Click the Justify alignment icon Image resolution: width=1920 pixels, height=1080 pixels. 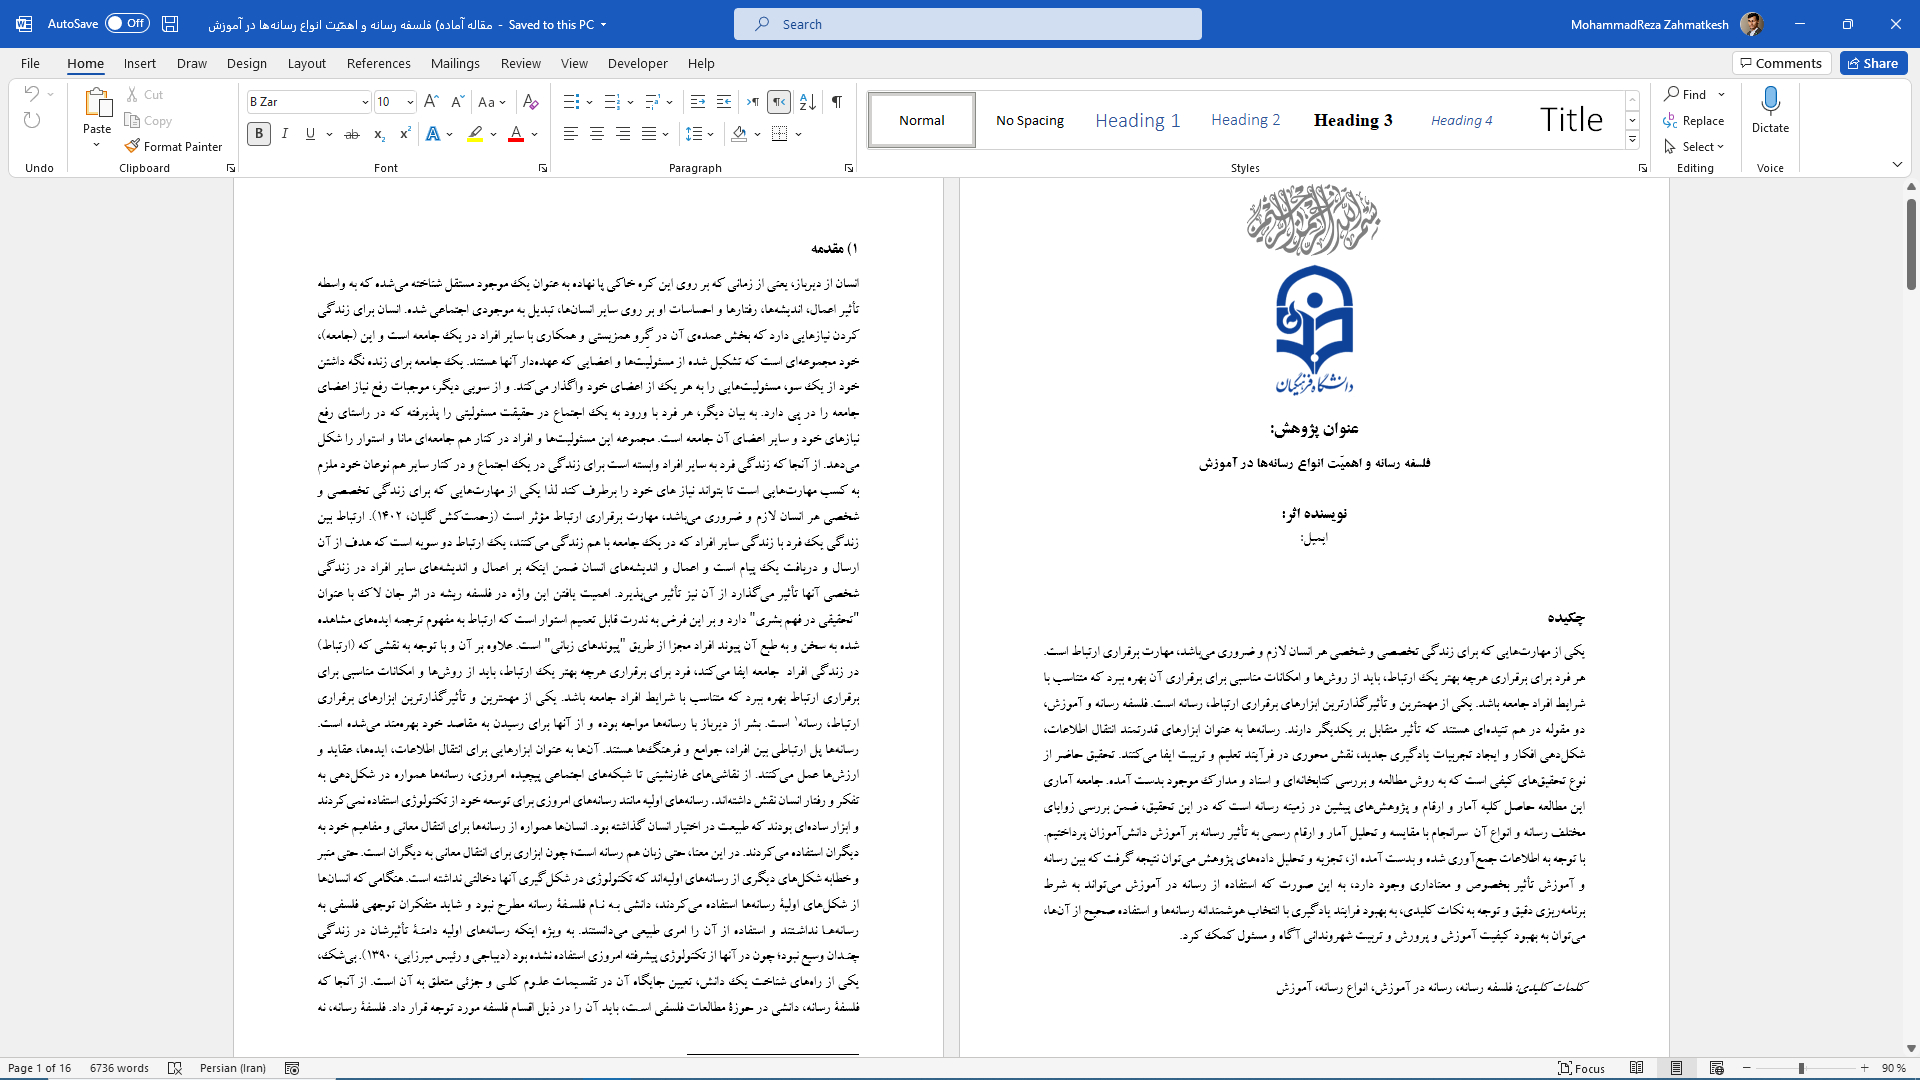[x=649, y=134]
